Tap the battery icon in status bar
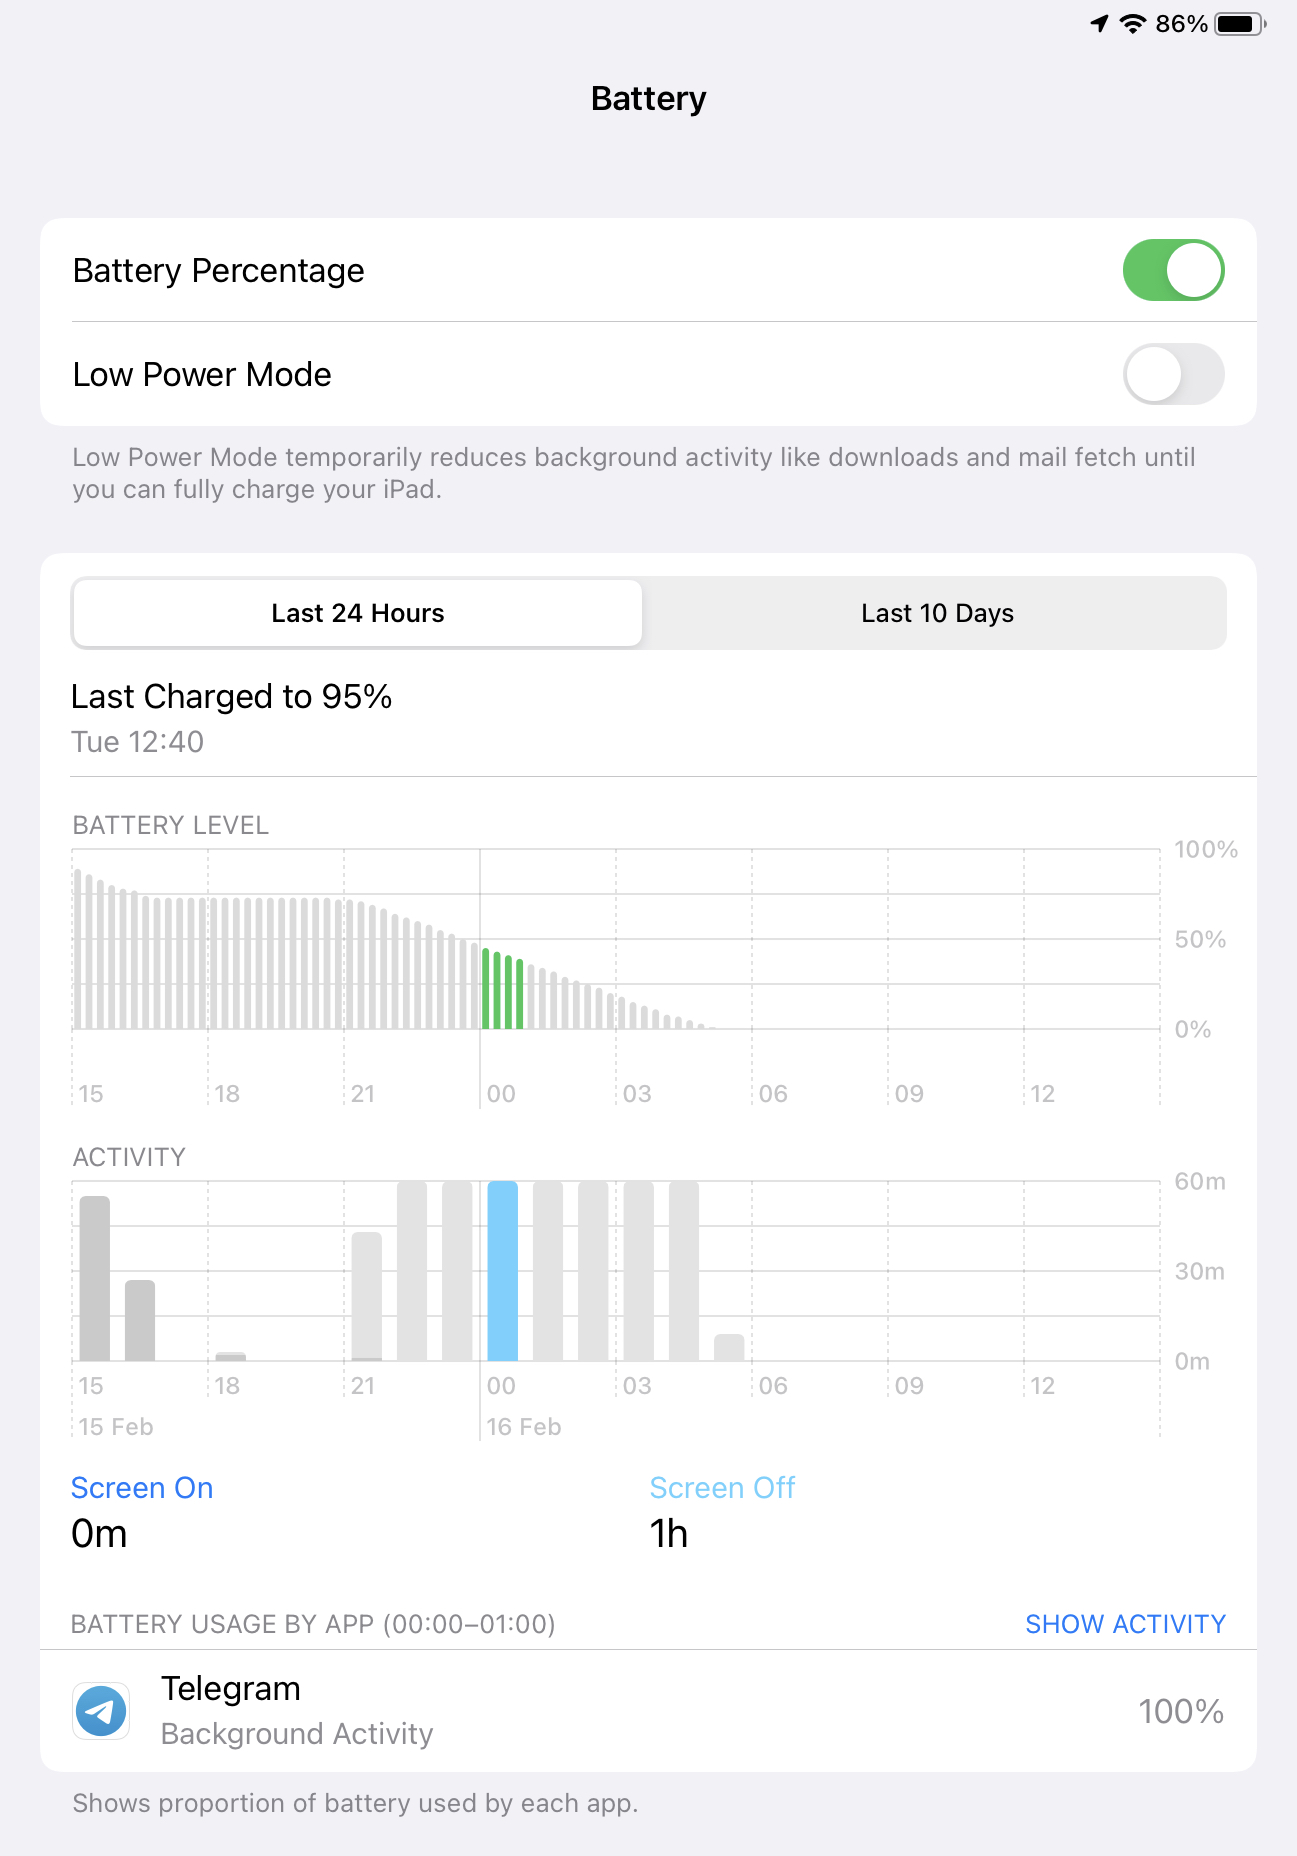The image size is (1297, 1856). pos(1240,24)
